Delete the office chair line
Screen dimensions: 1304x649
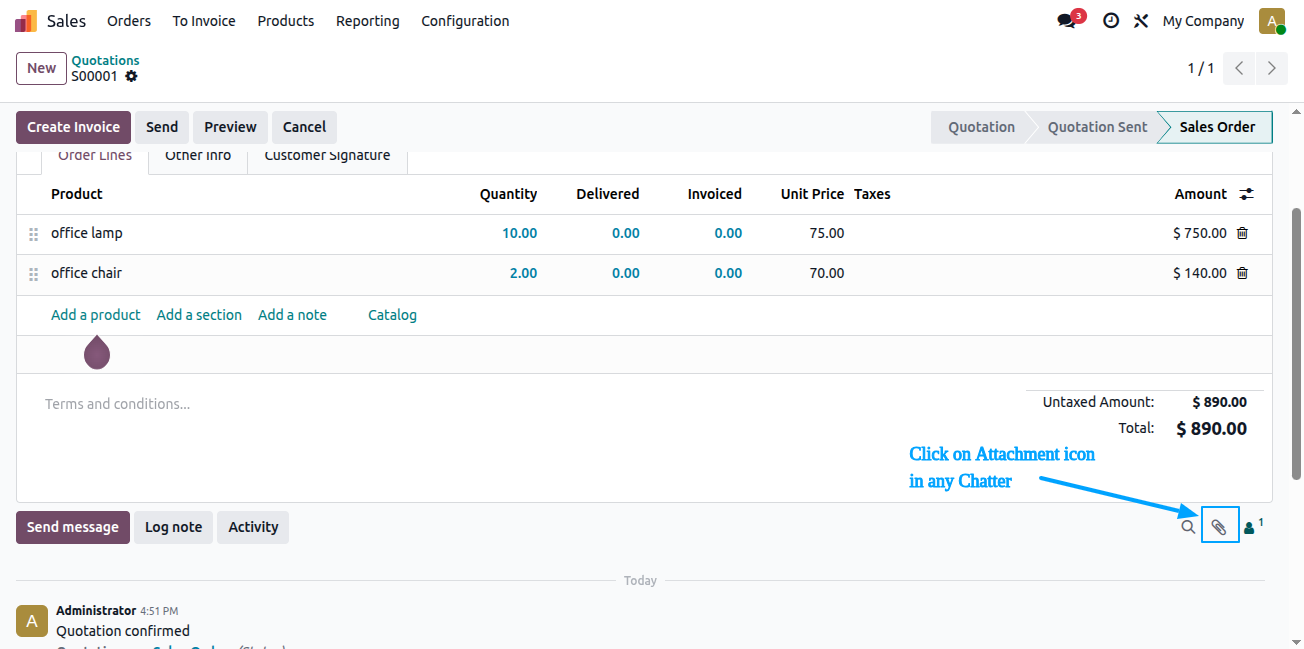(1242, 273)
